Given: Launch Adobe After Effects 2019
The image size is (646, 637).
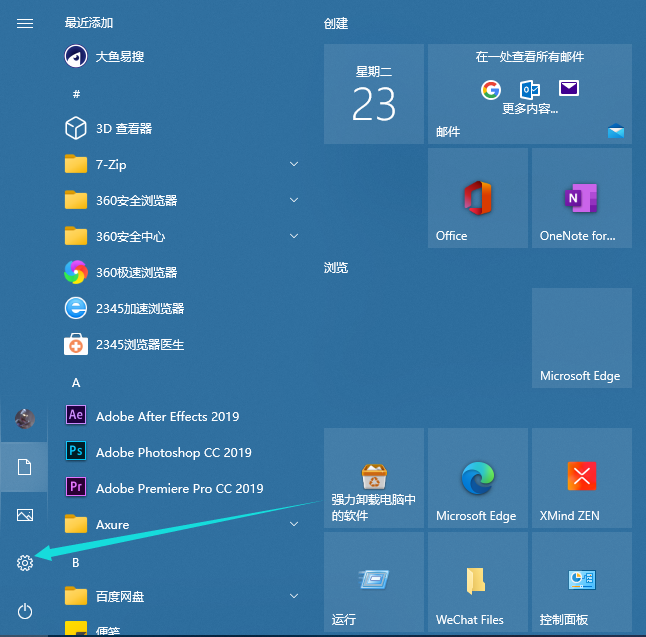Looking at the screenshot, I should pos(167,416).
